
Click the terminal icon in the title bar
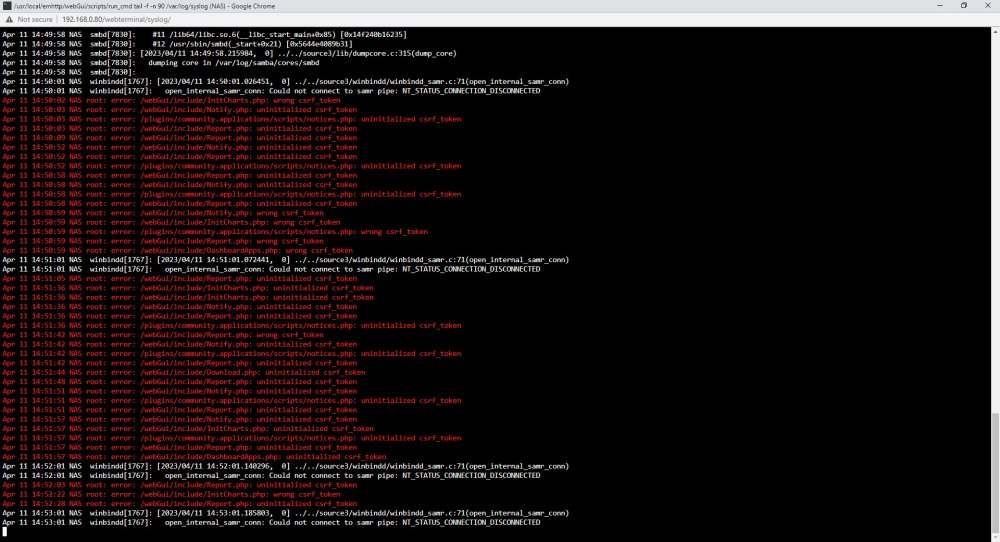click(7, 6)
